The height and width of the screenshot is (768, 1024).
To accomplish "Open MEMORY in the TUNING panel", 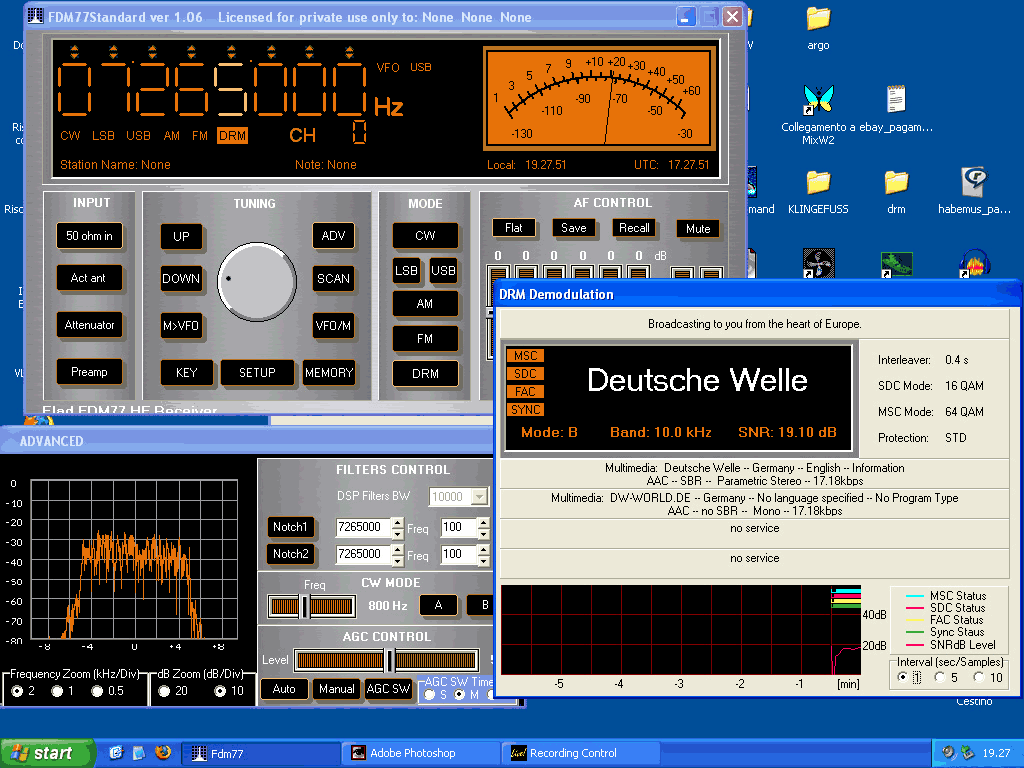I will click(329, 372).
